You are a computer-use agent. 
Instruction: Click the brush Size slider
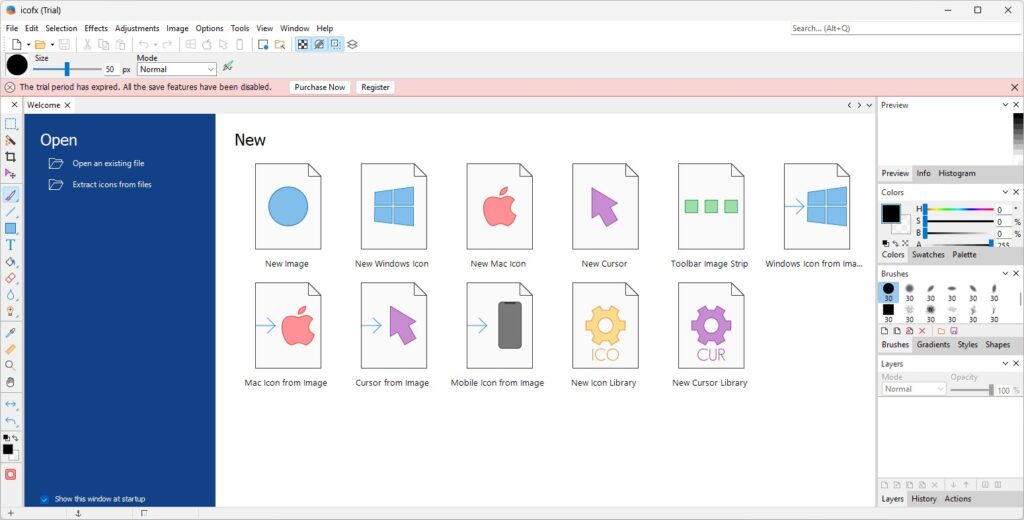tap(68, 69)
